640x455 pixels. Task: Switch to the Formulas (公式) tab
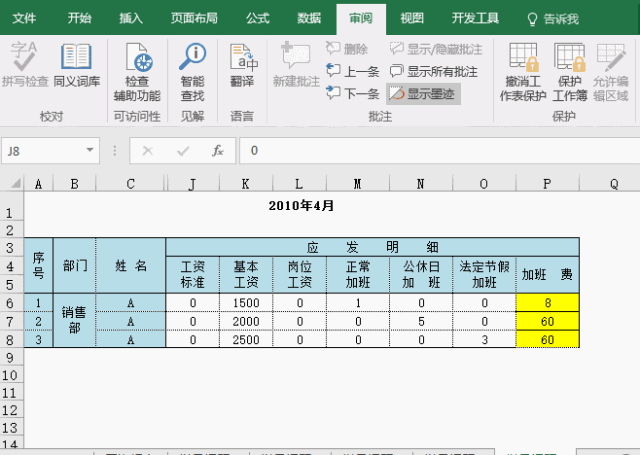pyautogui.click(x=258, y=18)
